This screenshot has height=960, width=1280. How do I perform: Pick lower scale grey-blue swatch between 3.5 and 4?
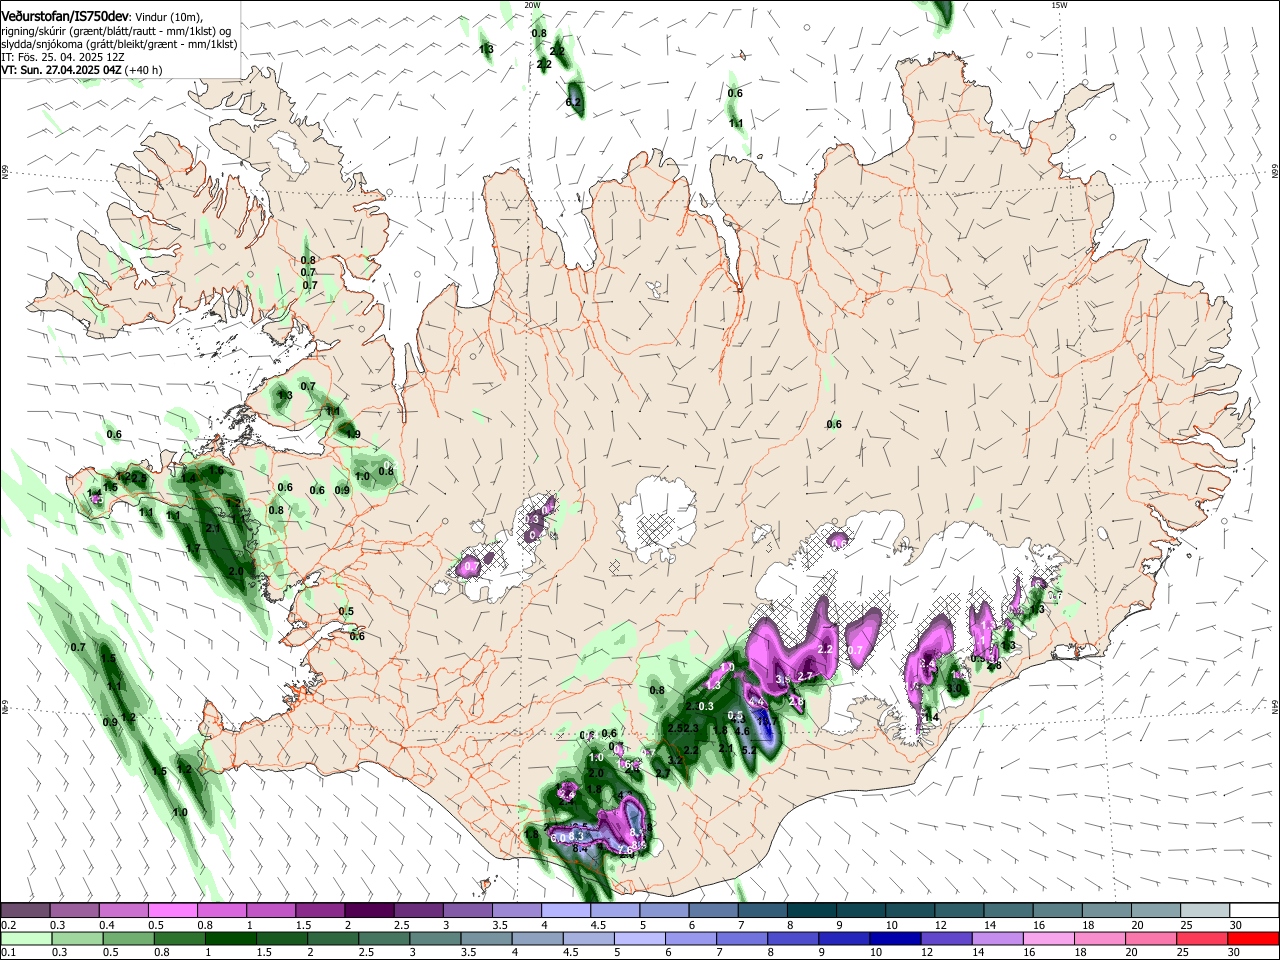[x=485, y=938]
